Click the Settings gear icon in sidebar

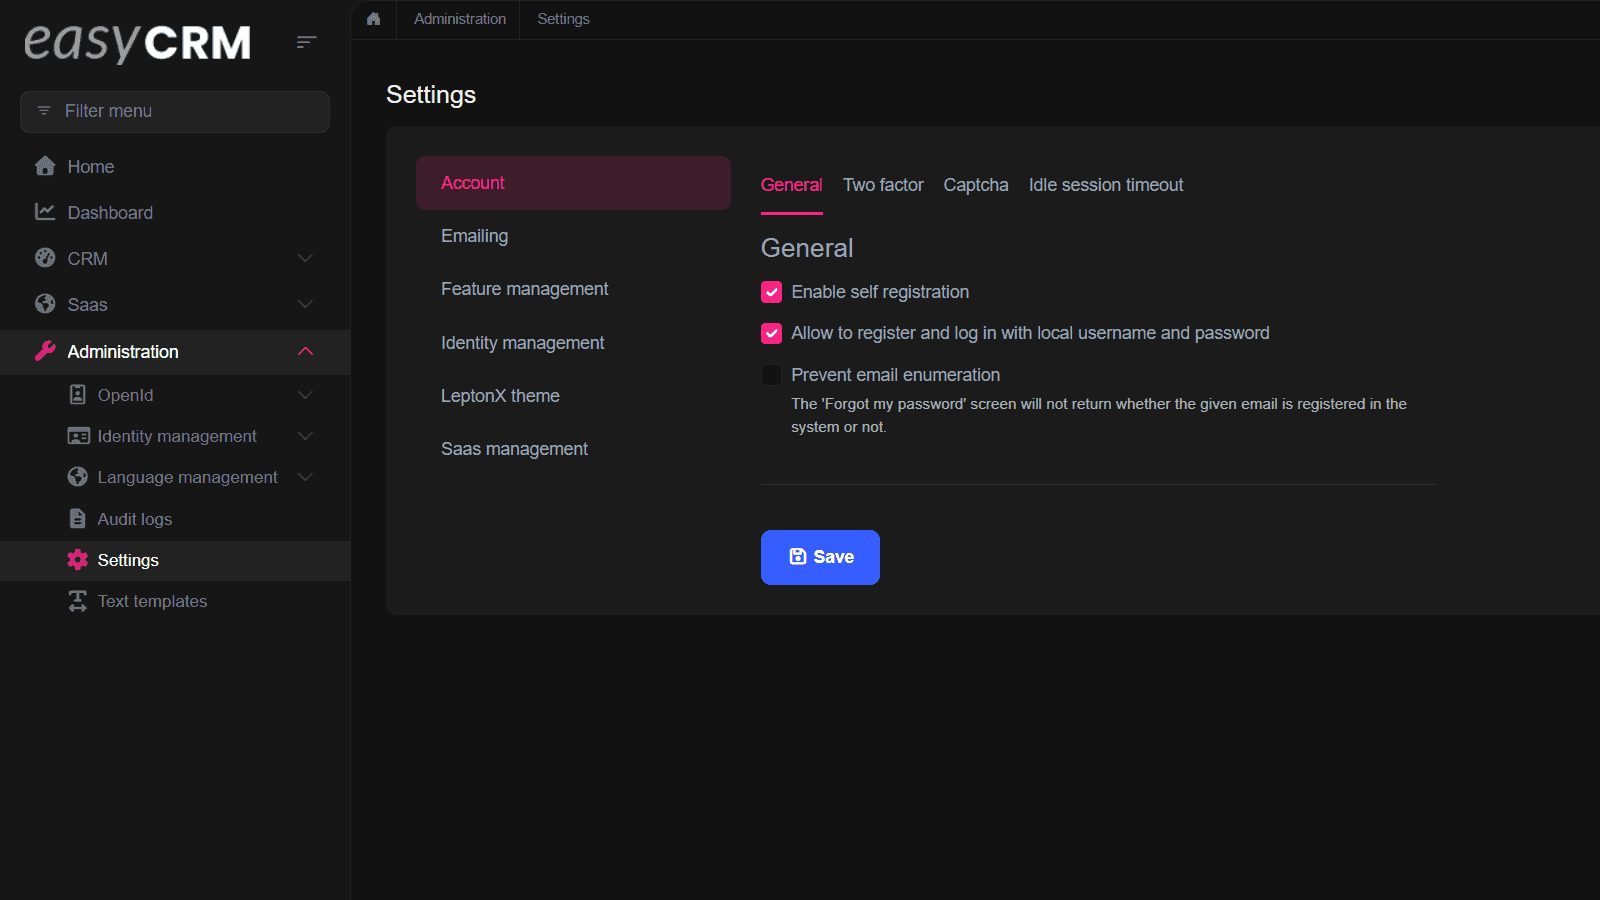[78, 560]
